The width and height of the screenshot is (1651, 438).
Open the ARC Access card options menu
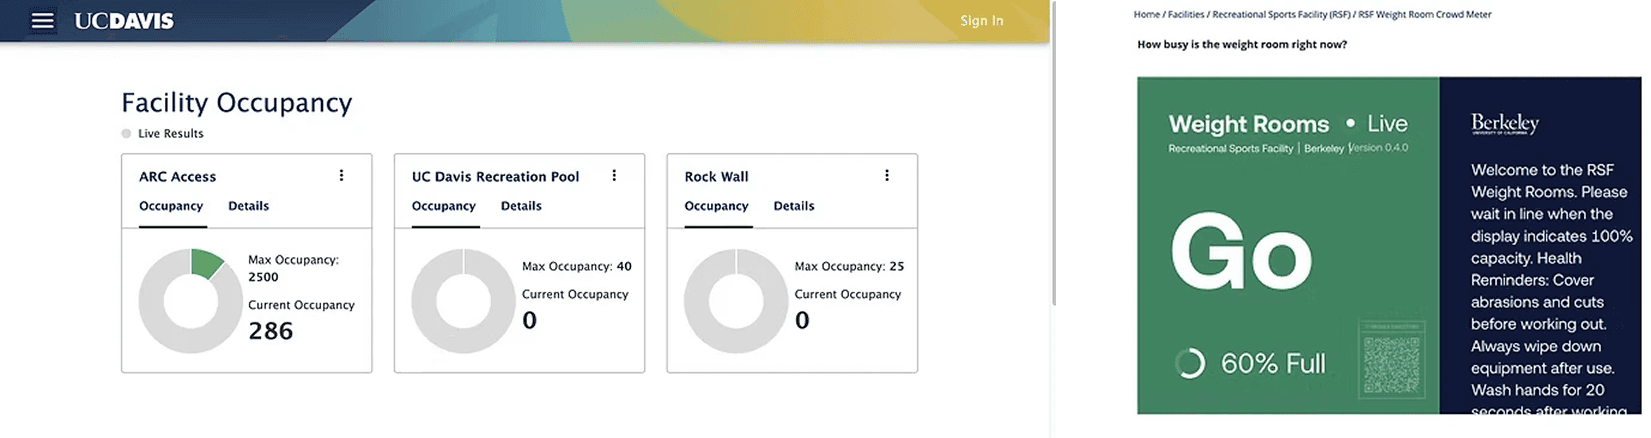click(341, 176)
